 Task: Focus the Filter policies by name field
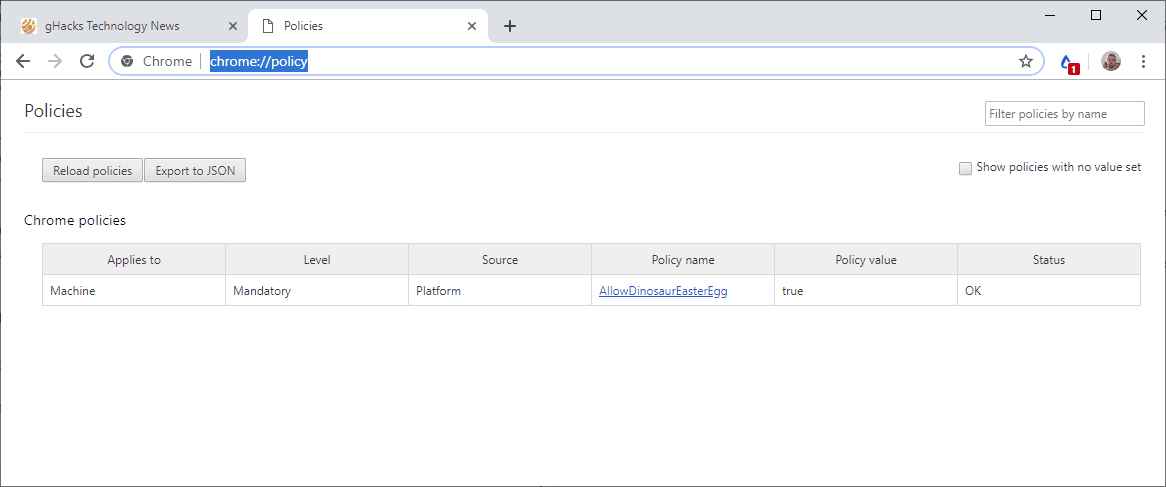pyautogui.click(x=1064, y=114)
